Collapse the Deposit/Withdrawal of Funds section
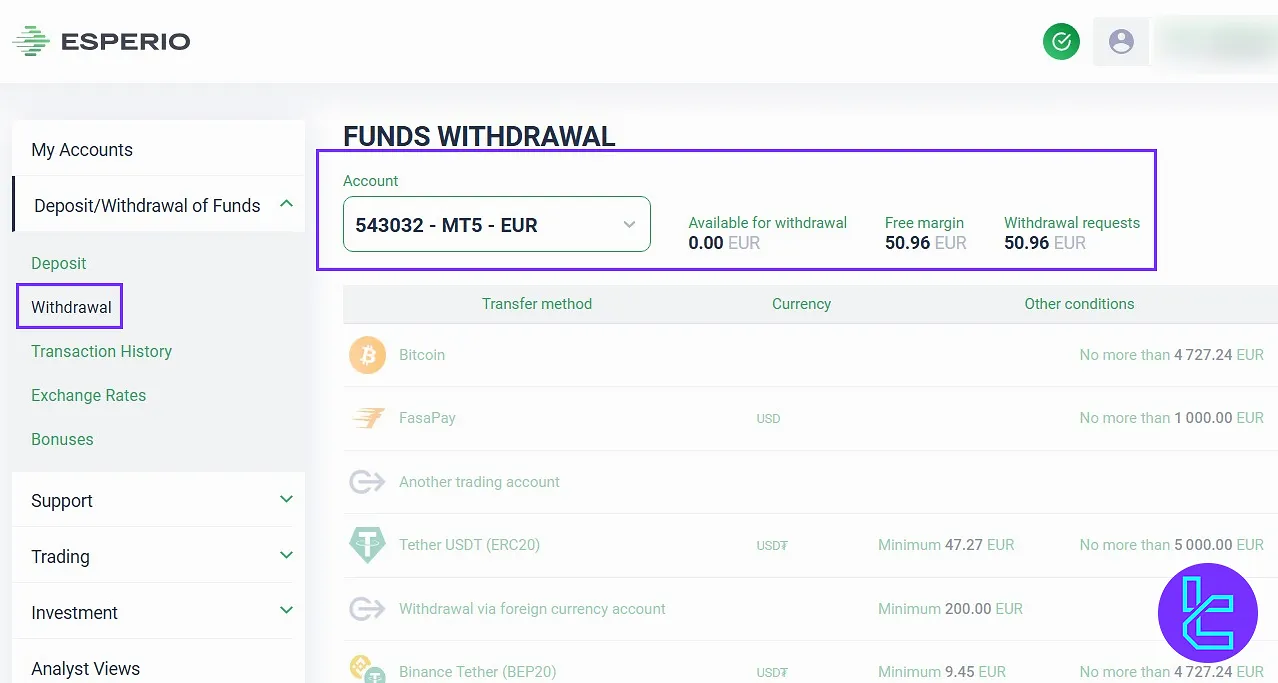The width and height of the screenshot is (1278, 683). [287, 204]
